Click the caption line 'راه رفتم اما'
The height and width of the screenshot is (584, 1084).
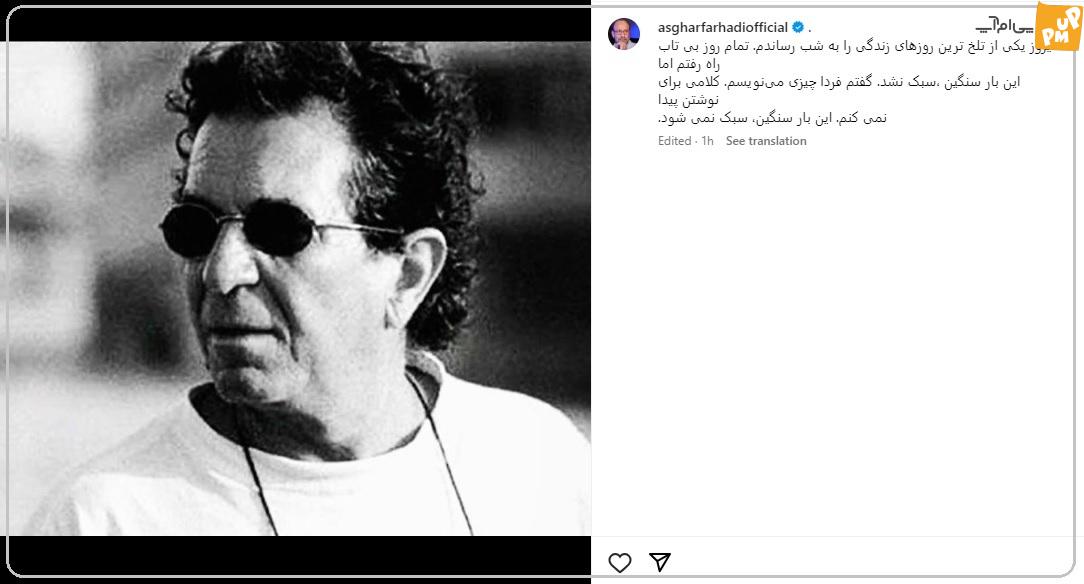pos(689,64)
